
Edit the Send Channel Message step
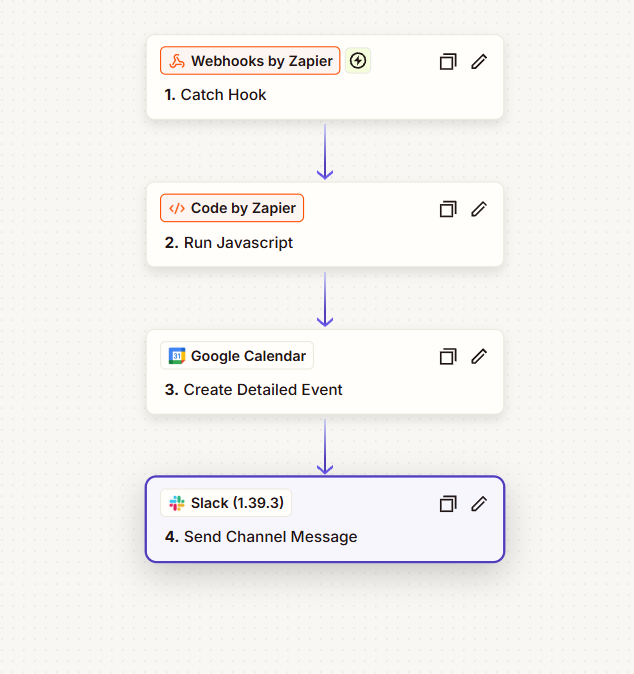479,504
